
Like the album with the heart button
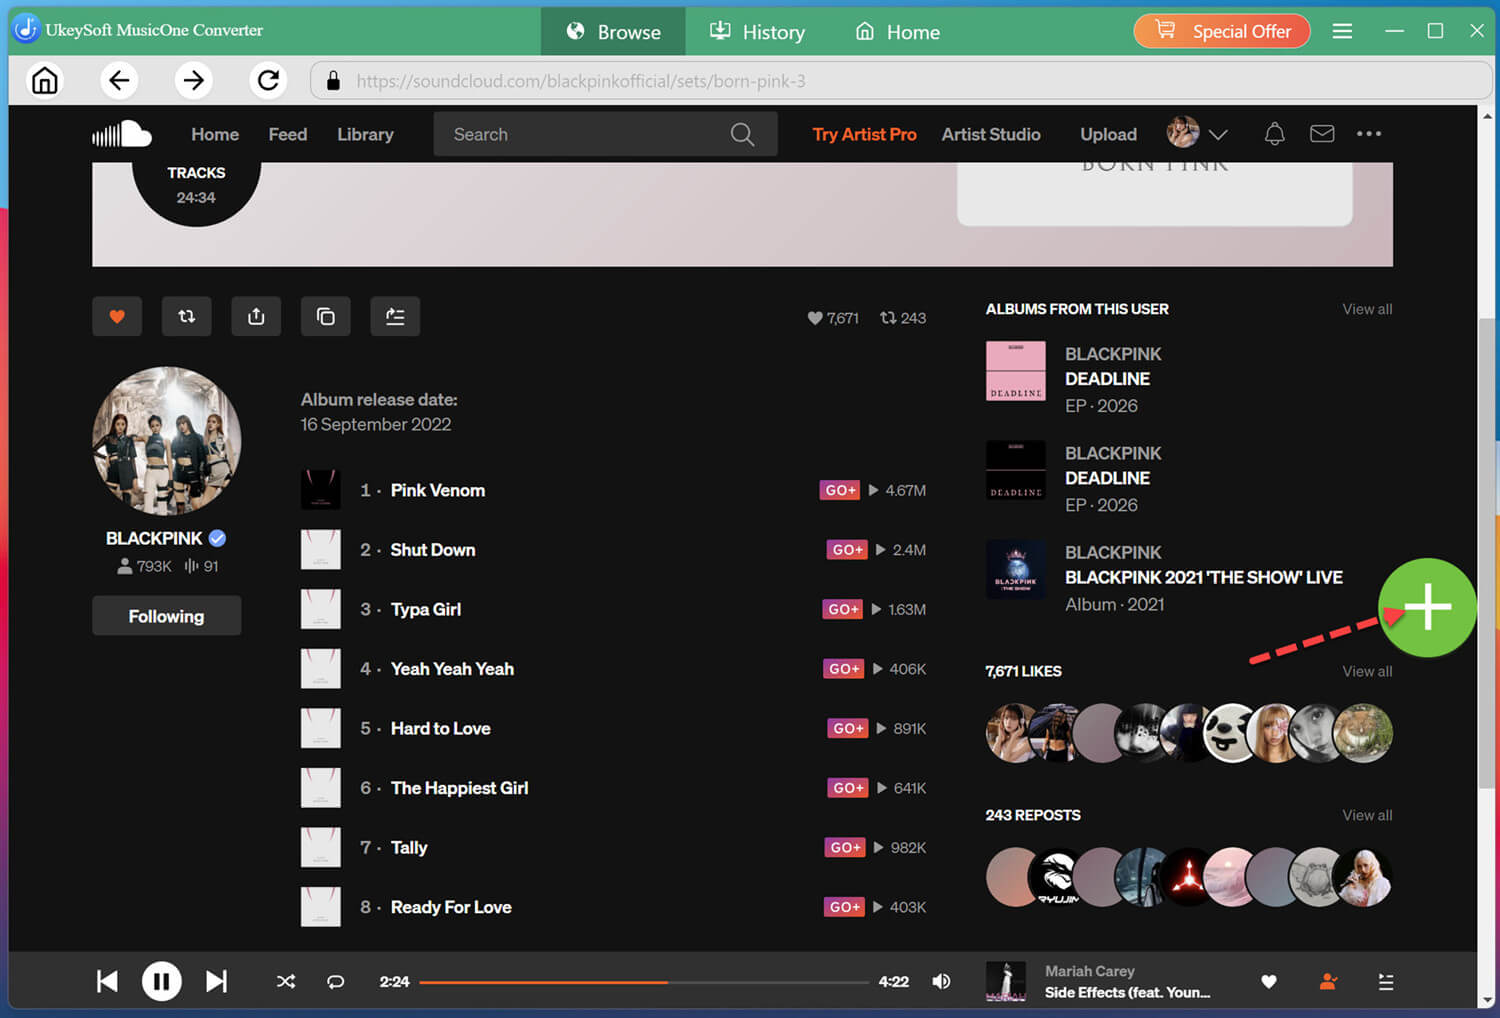(x=117, y=316)
